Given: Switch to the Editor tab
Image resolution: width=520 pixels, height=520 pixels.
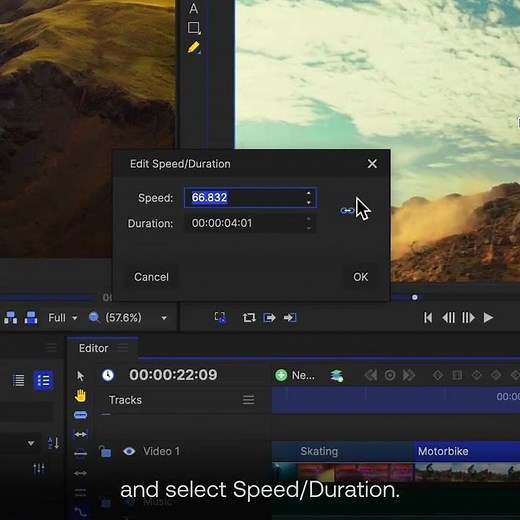Looking at the screenshot, I should (x=93, y=348).
